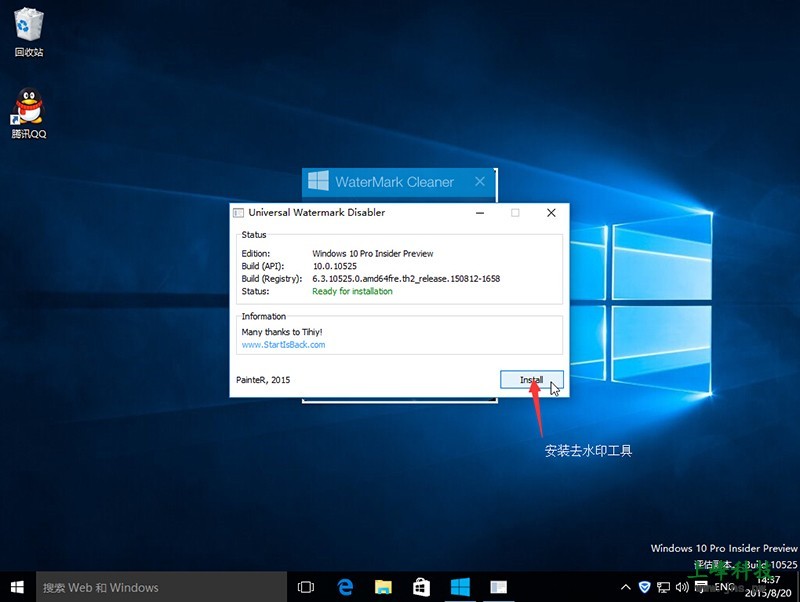Select the Tencent QQ desktop shortcut
Viewport: 800px width, 602px height.
pyautogui.click(x=29, y=113)
